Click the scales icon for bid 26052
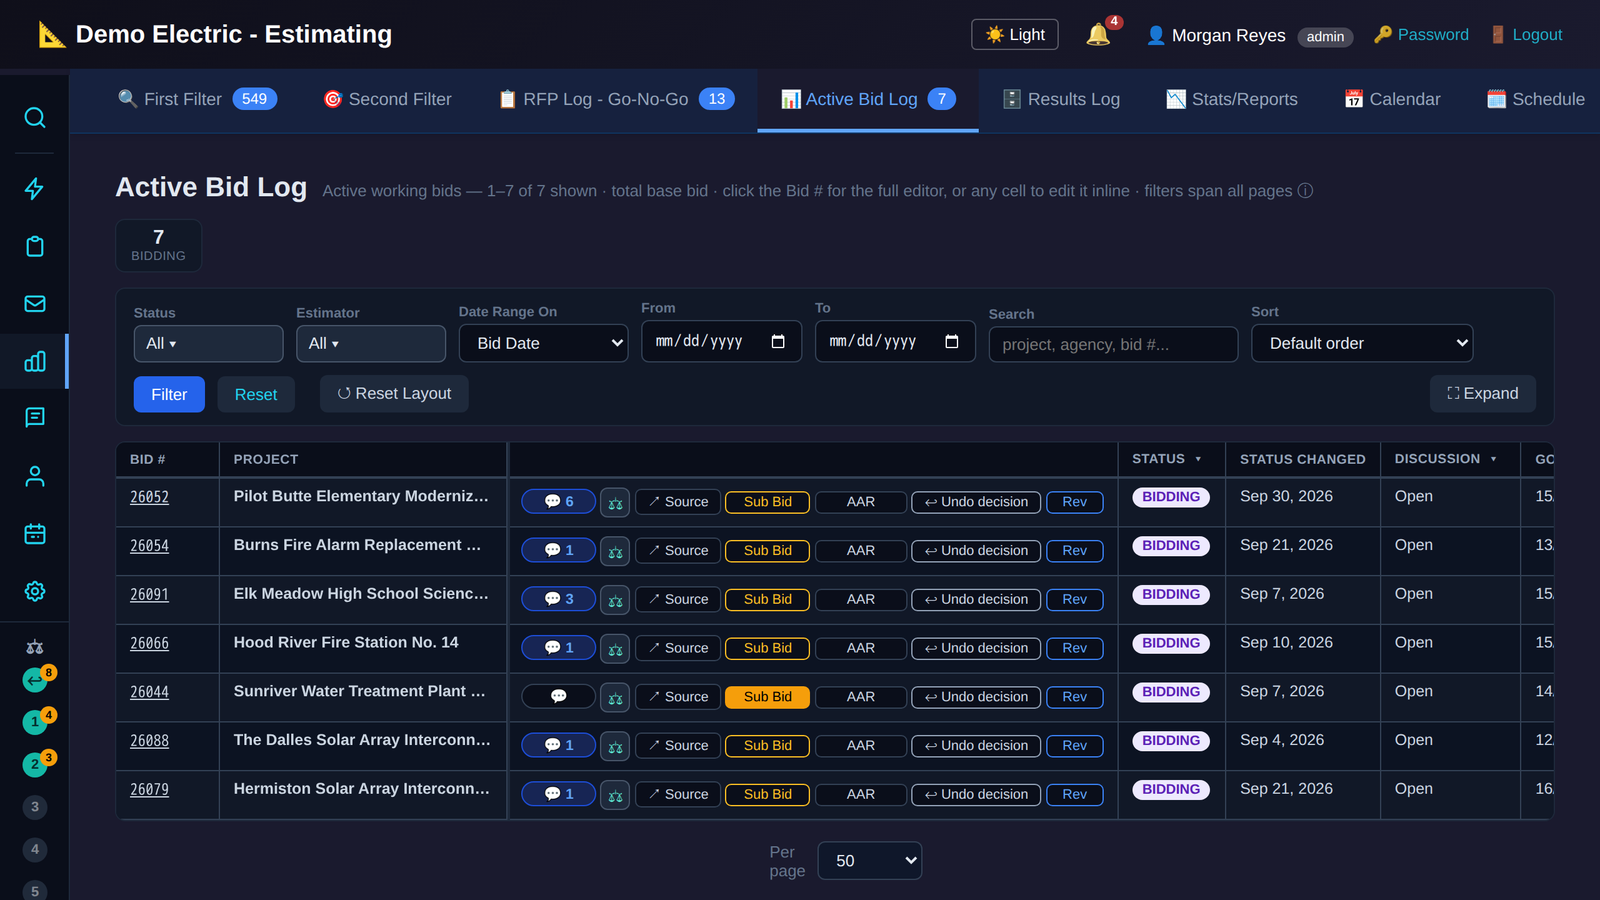The image size is (1600, 900). pyautogui.click(x=615, y=502)
